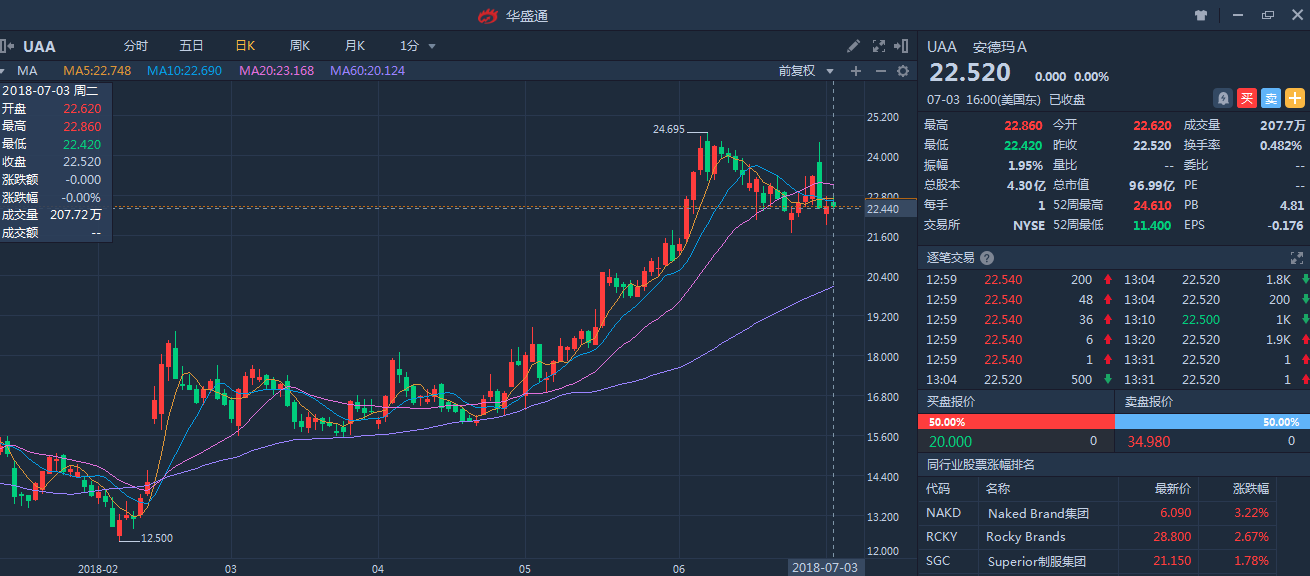Screen dimensions: 1310x576
Task: Click the pencil drawing tool icon
Action: (853, 46)
